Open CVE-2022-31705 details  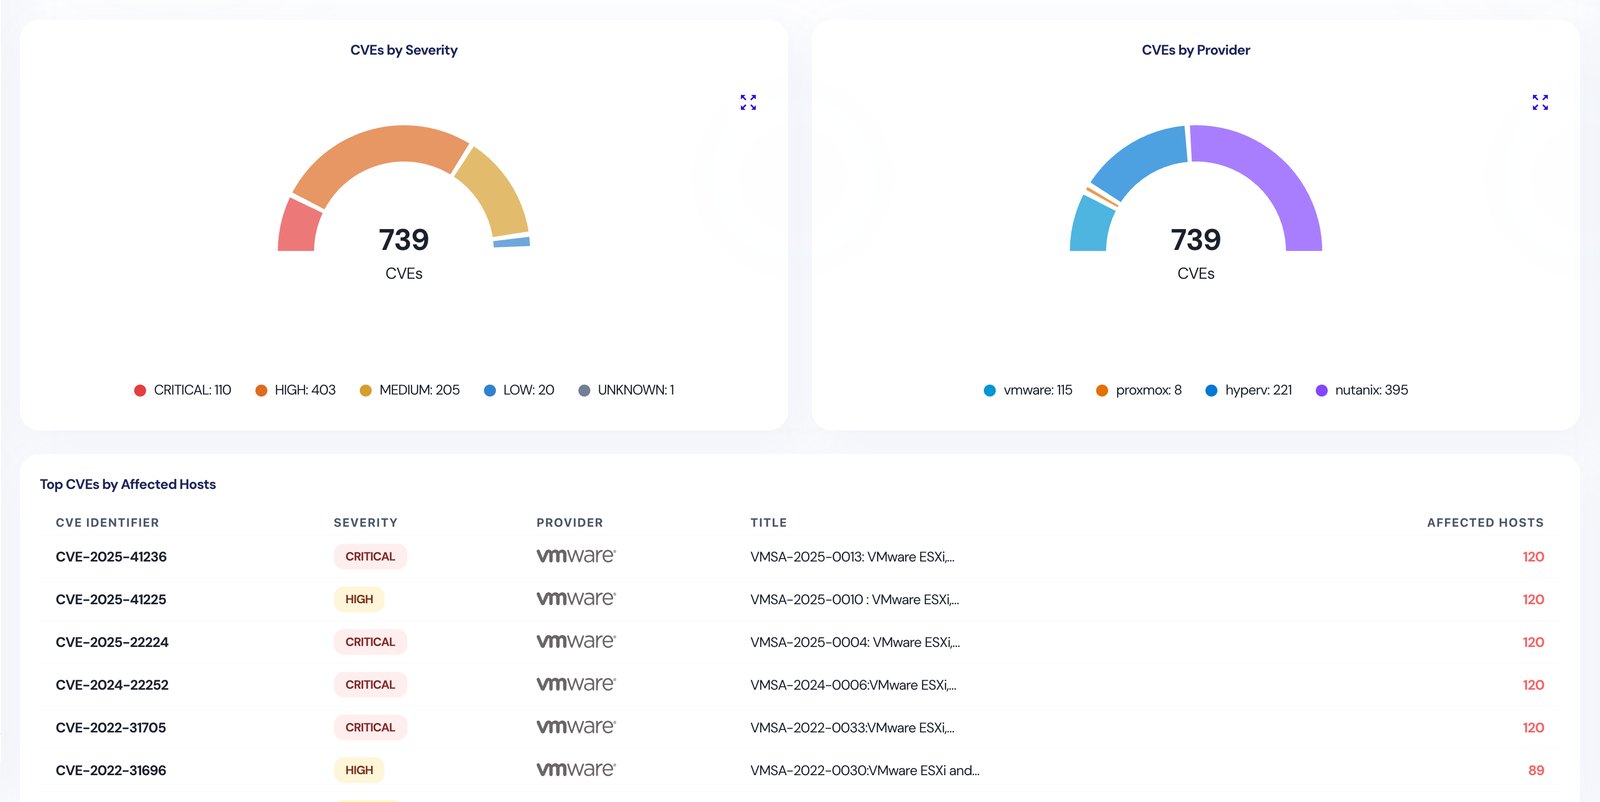coord(111,728)
